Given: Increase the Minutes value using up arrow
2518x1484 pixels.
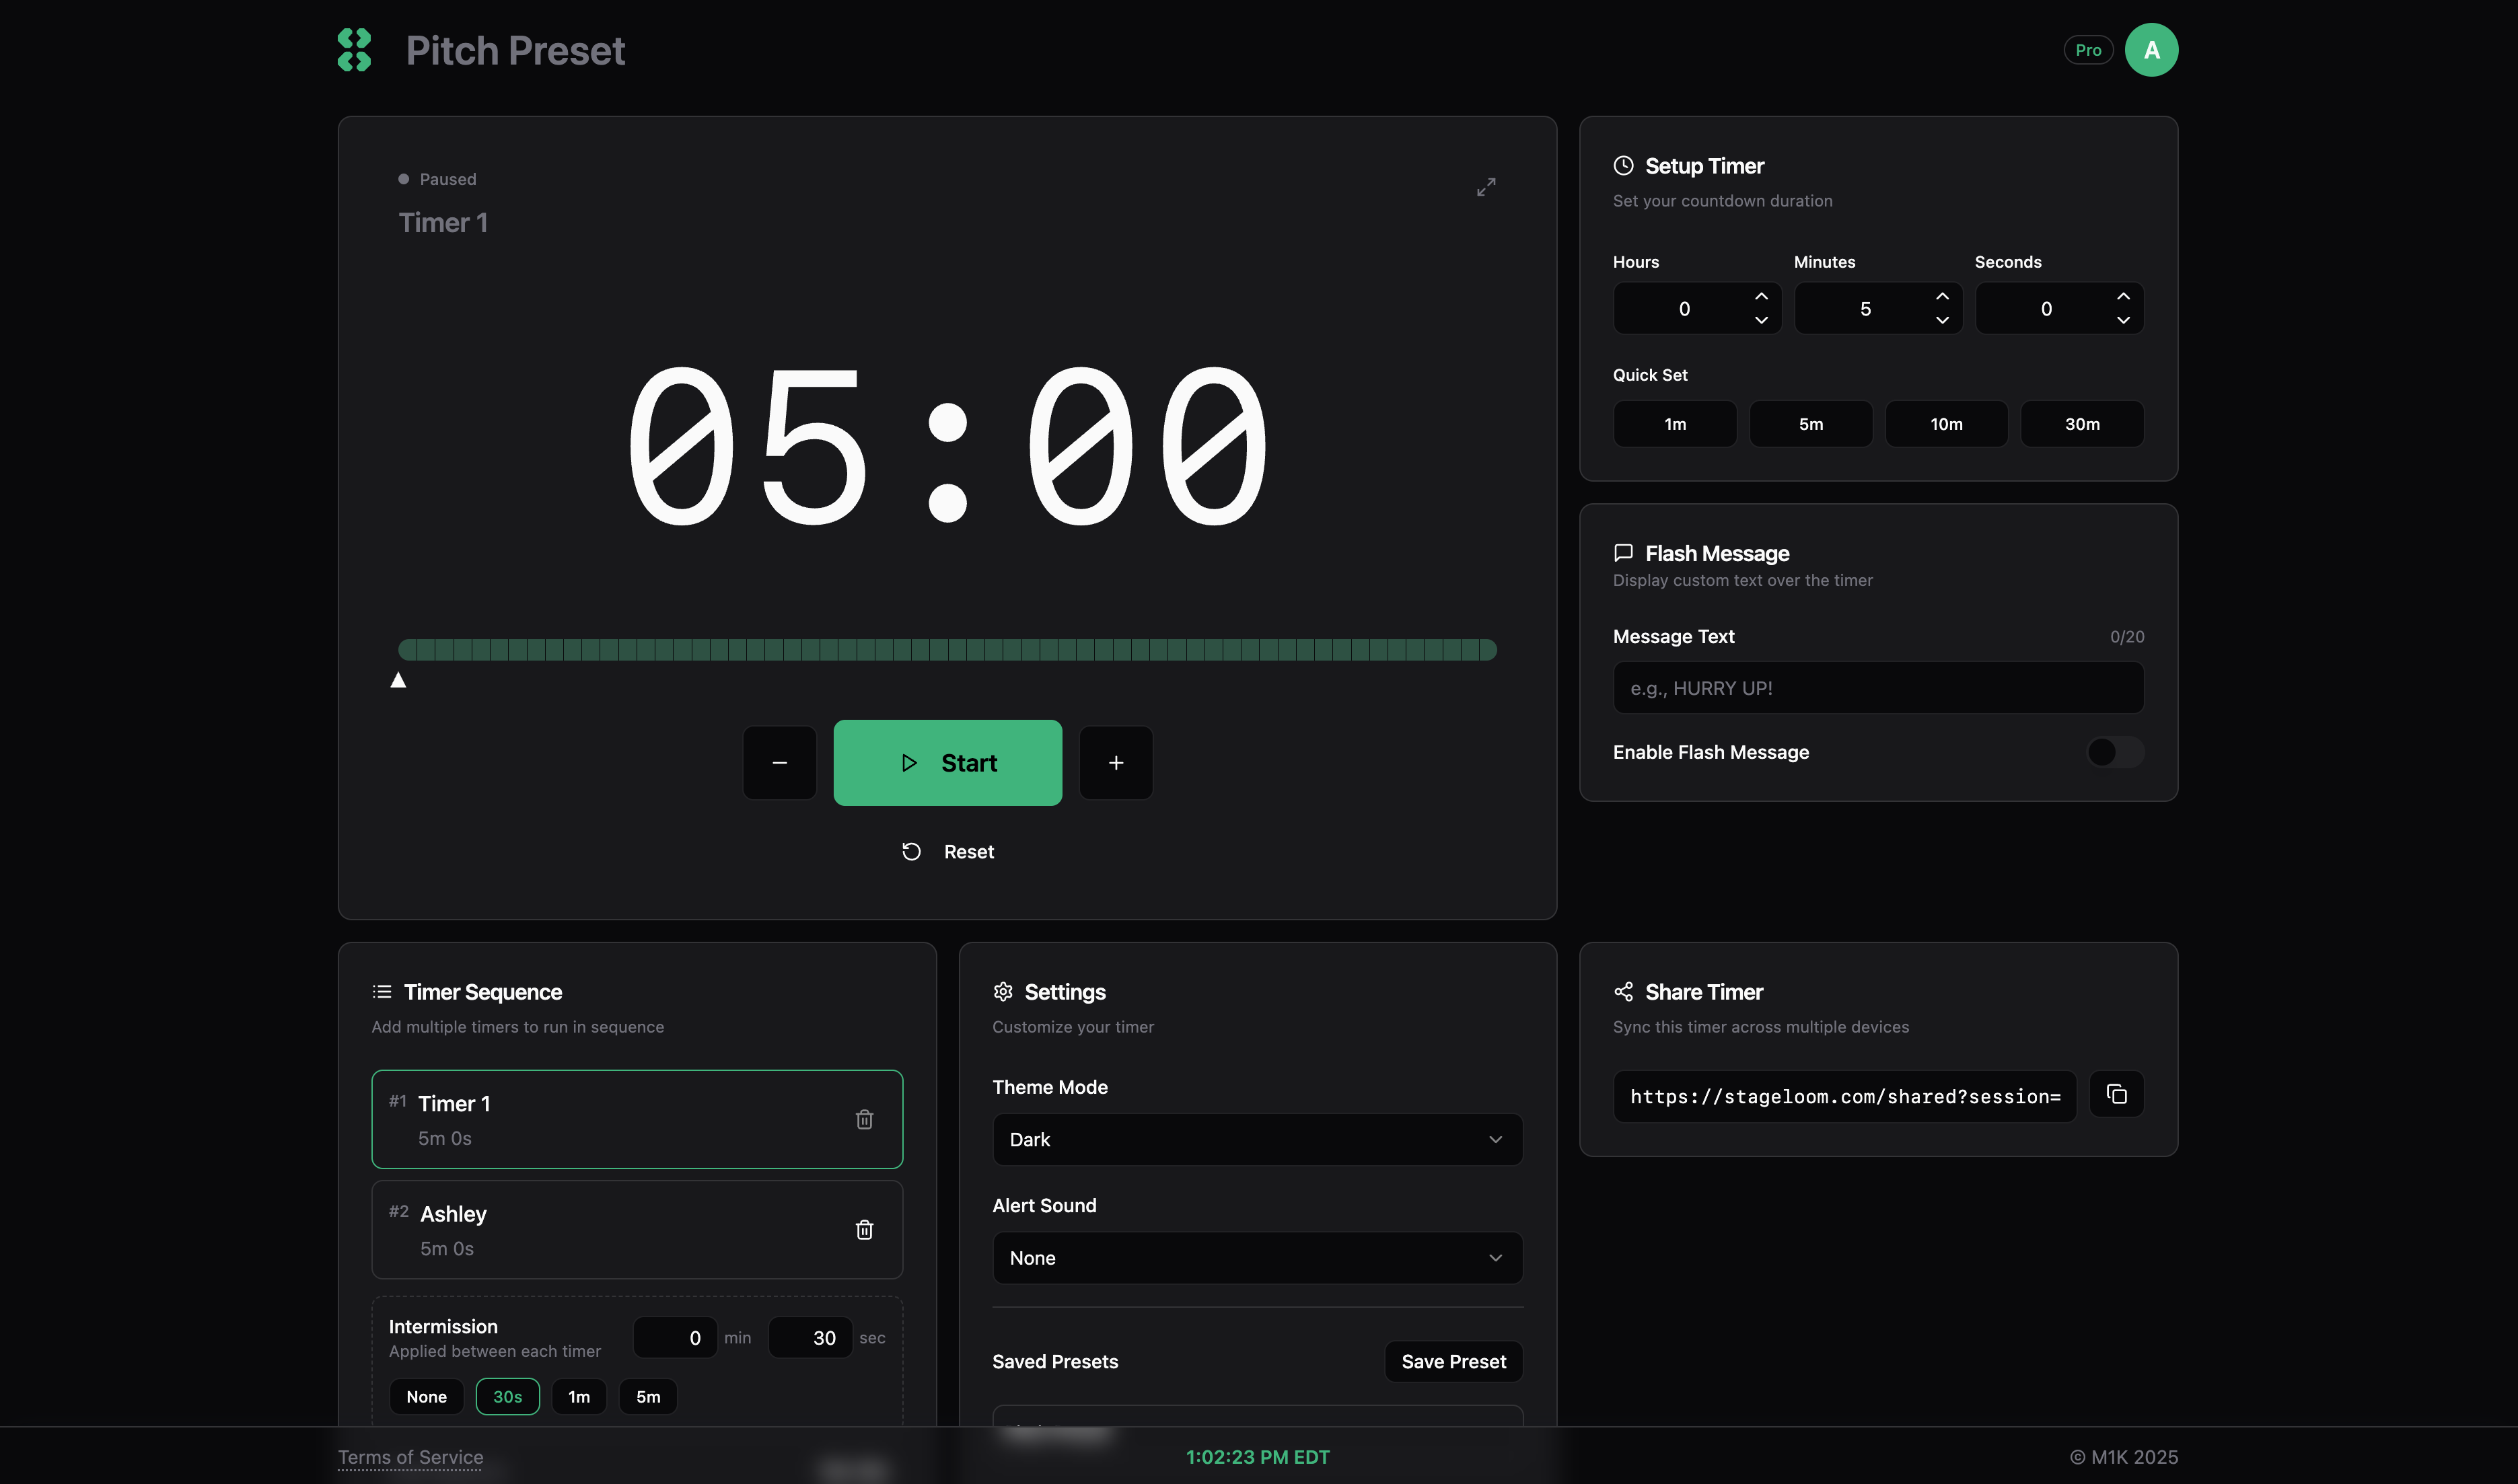Looking at the screenshot, I should [1942, 296].
